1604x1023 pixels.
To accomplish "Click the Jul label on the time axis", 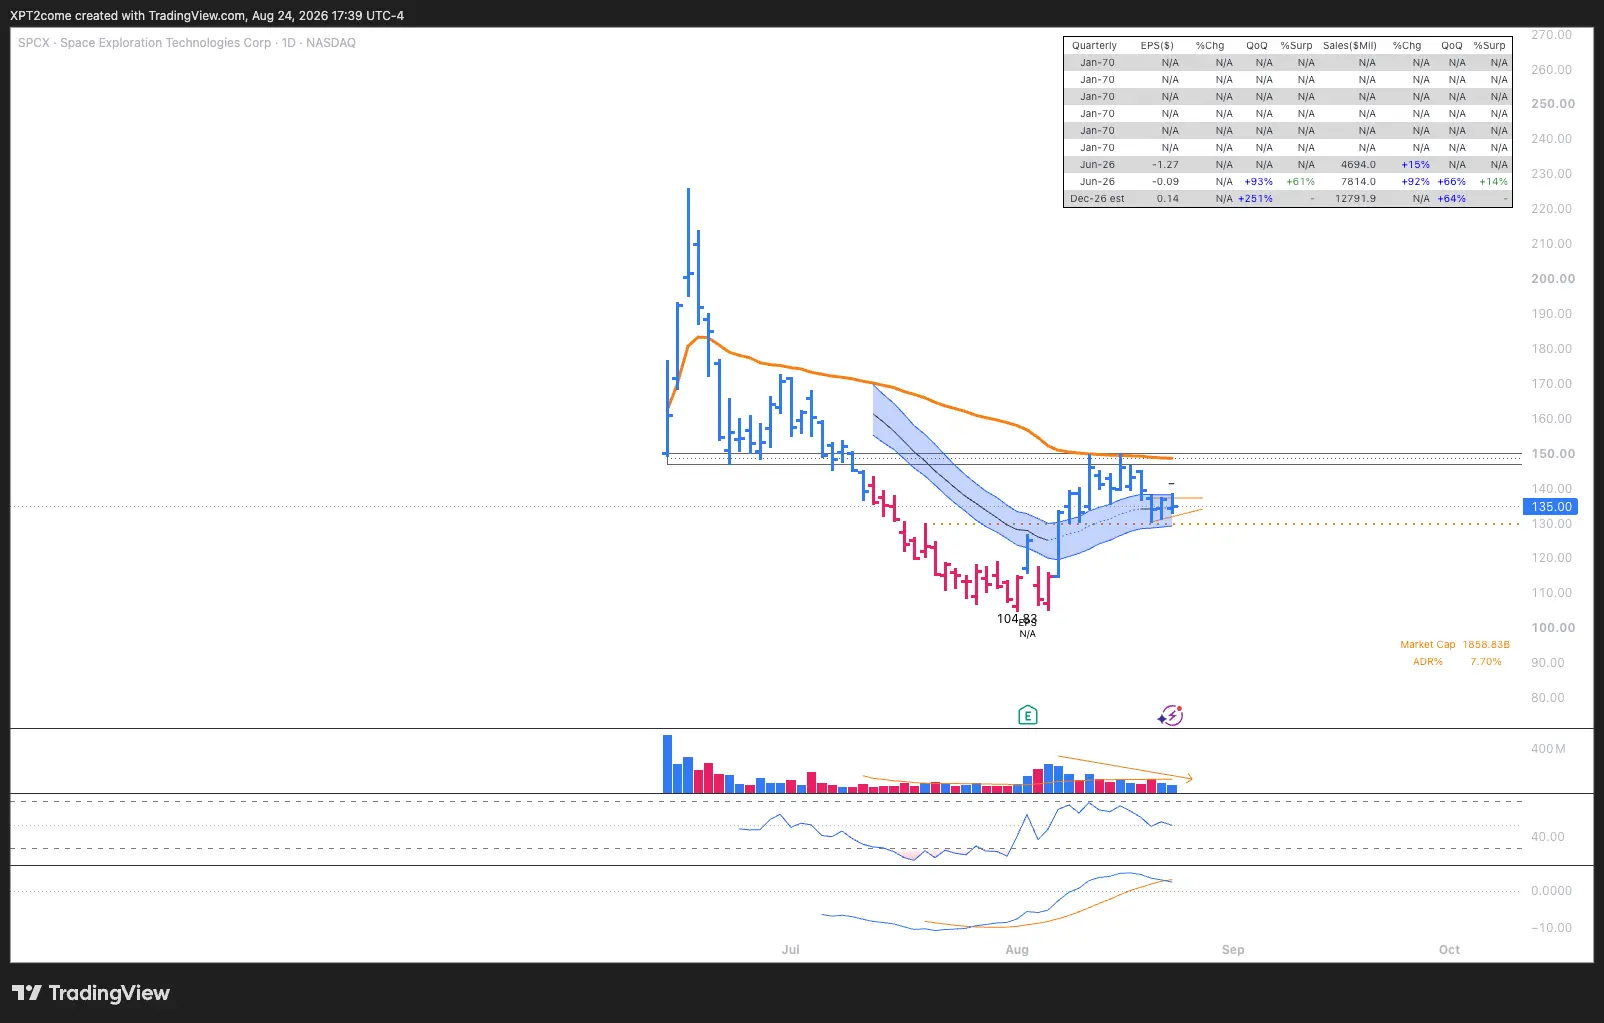I will click(790, 950).
